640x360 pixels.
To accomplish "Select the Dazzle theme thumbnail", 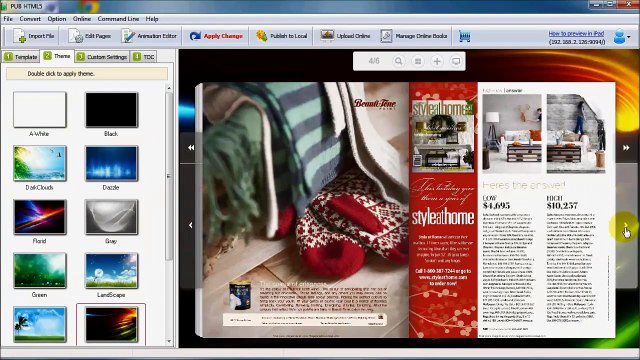I will click(x=111, y=163).
